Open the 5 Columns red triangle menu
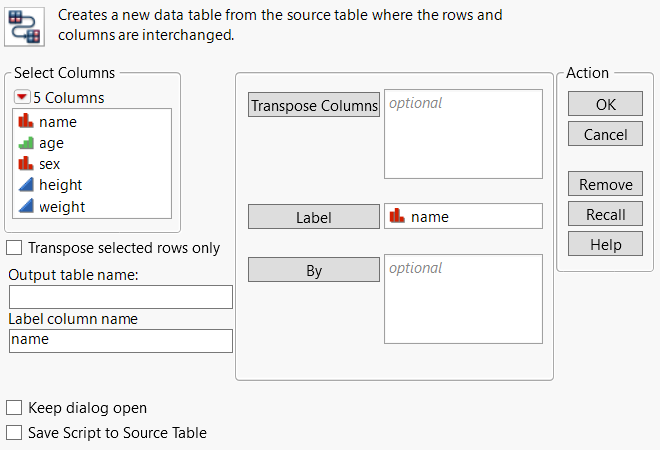This screenshot has width=660, height=450. point(22,98)
